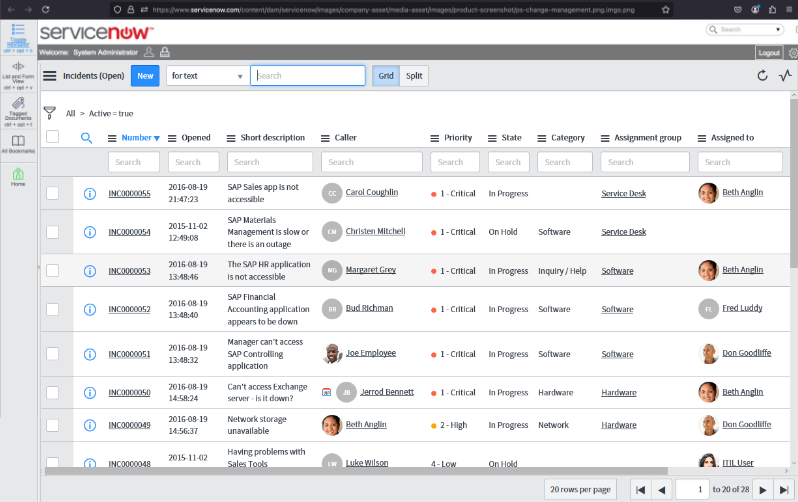Screen dimensions: 798x502
Task: Check the row for INC0000052
Action: pos(52,309)
